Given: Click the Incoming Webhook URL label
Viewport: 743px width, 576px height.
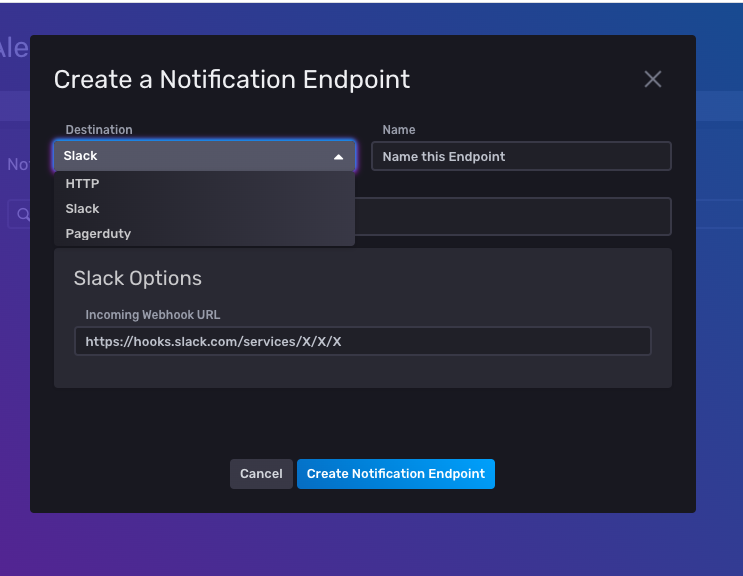Looking at the screenshot, I should click(x=153, y=315).
